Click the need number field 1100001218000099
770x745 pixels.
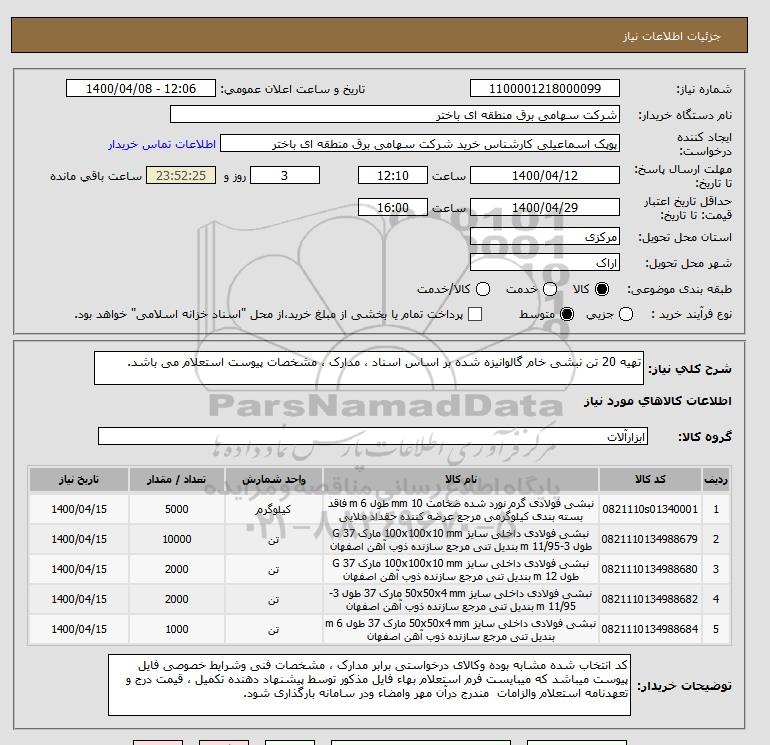(x=545, y=88)
